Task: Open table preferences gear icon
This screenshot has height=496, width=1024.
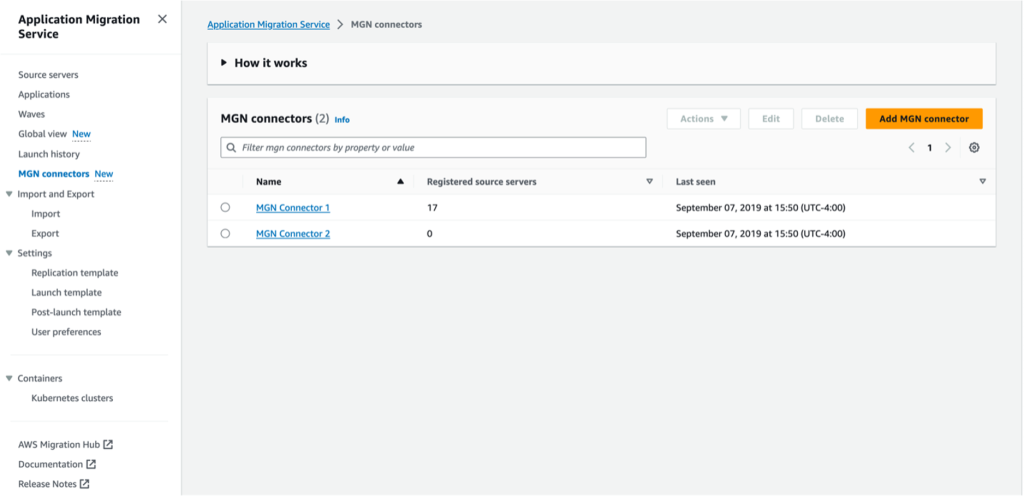Action: coord(974,147)
